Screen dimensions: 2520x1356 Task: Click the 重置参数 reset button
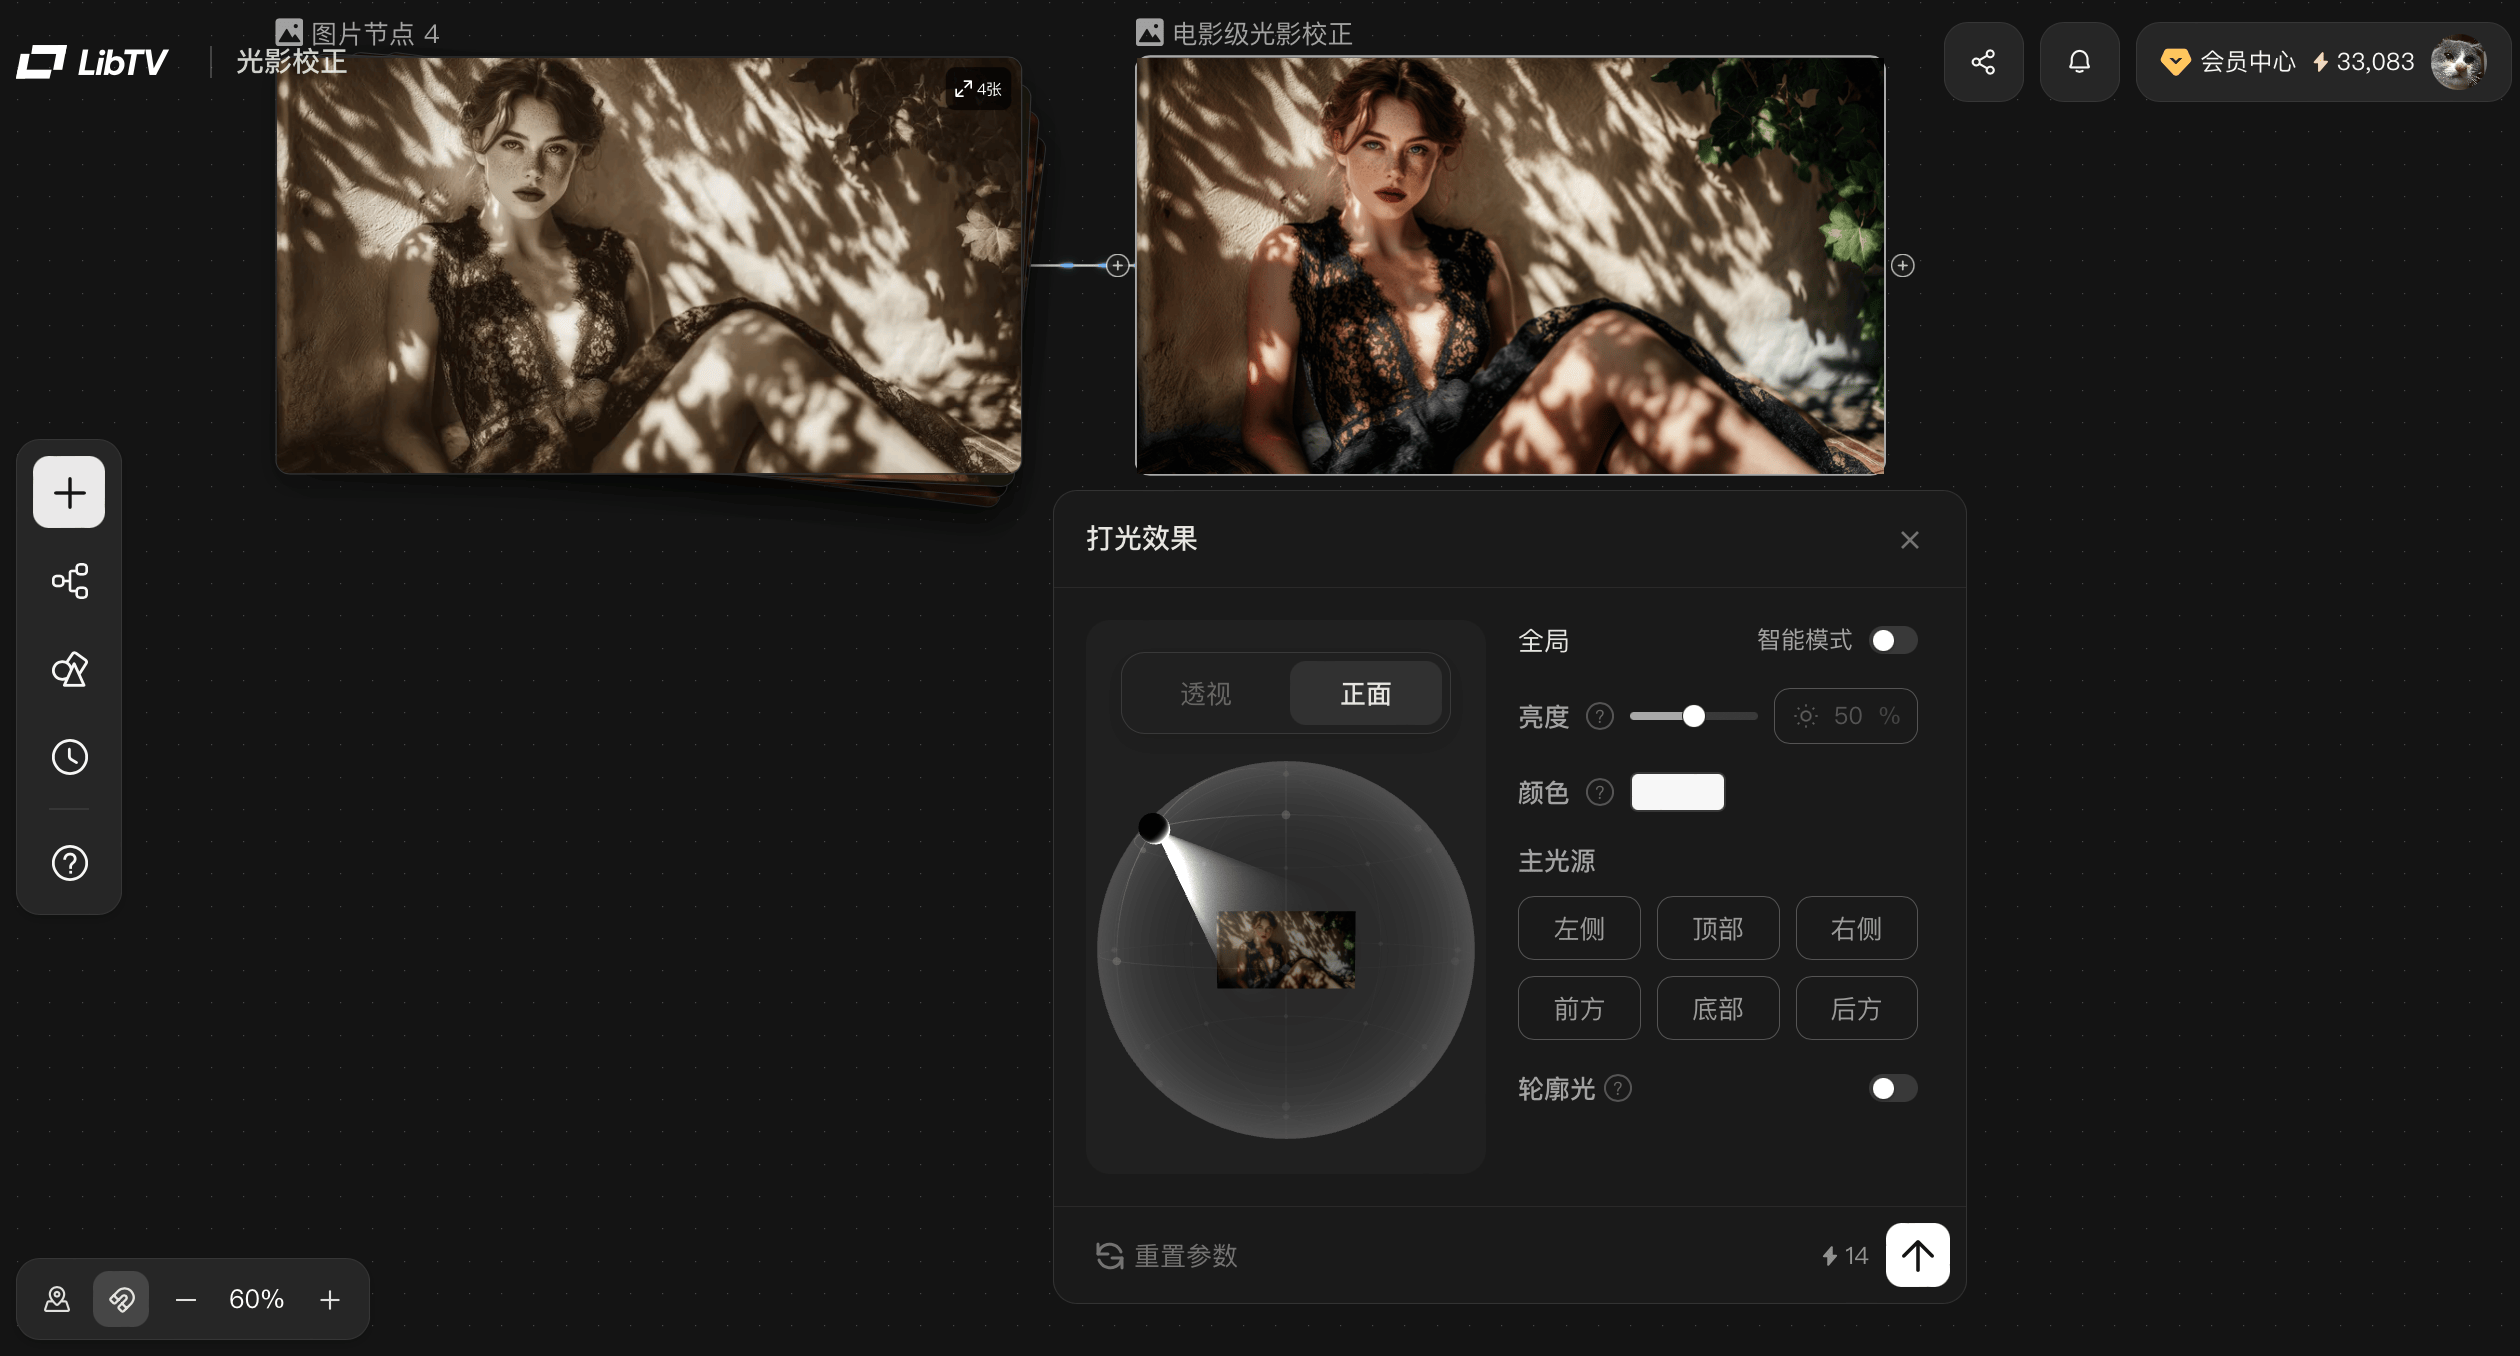click(x=1167, y=1255)
